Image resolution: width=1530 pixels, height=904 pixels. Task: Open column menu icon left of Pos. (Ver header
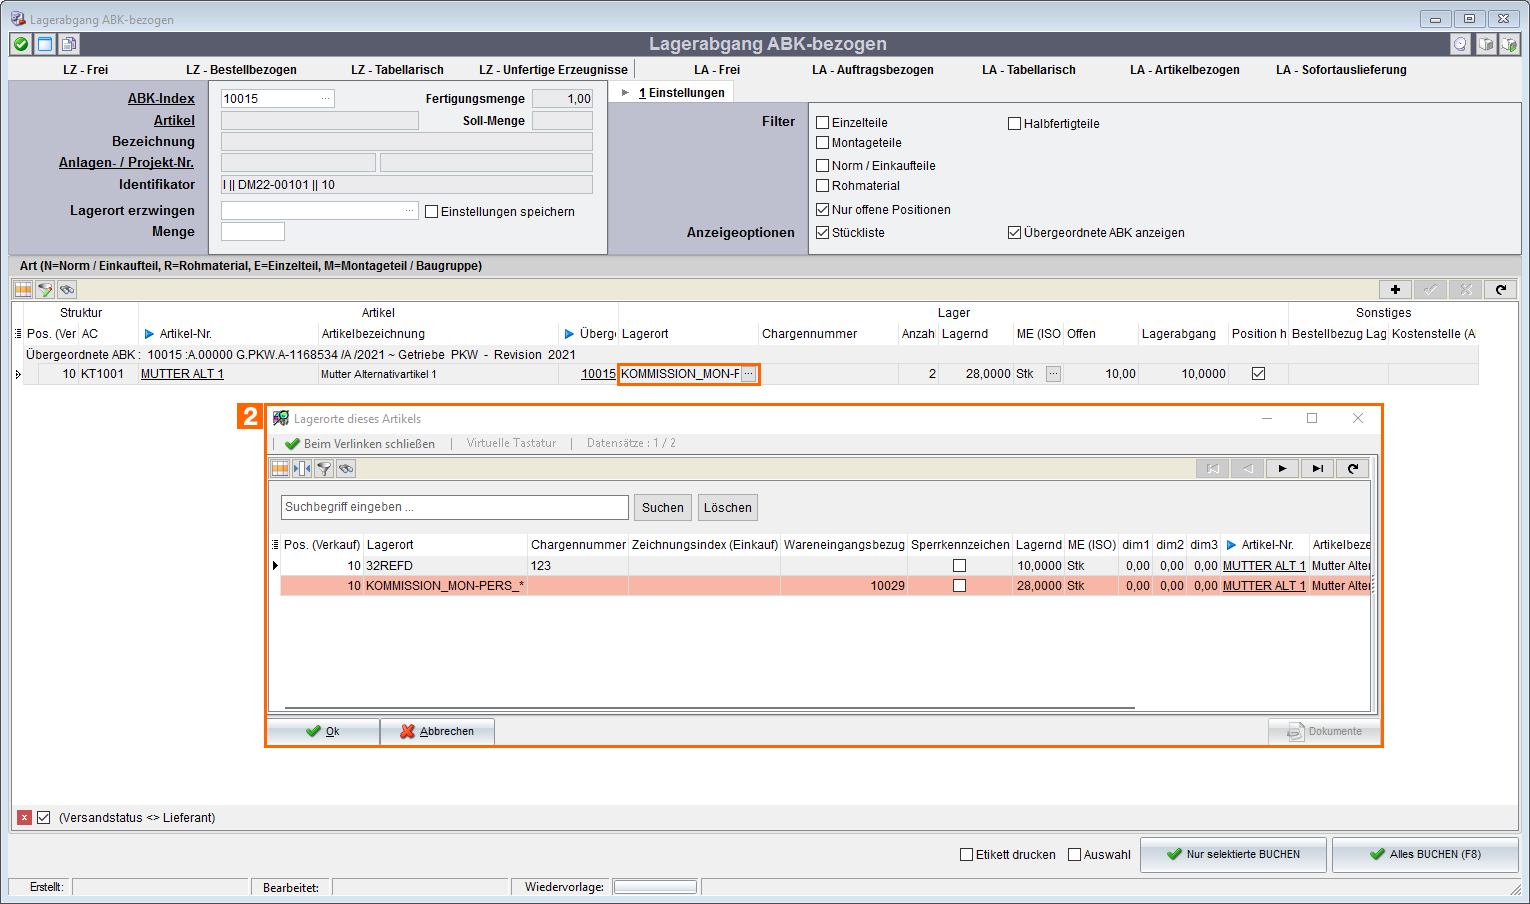[x=18, y=334]
